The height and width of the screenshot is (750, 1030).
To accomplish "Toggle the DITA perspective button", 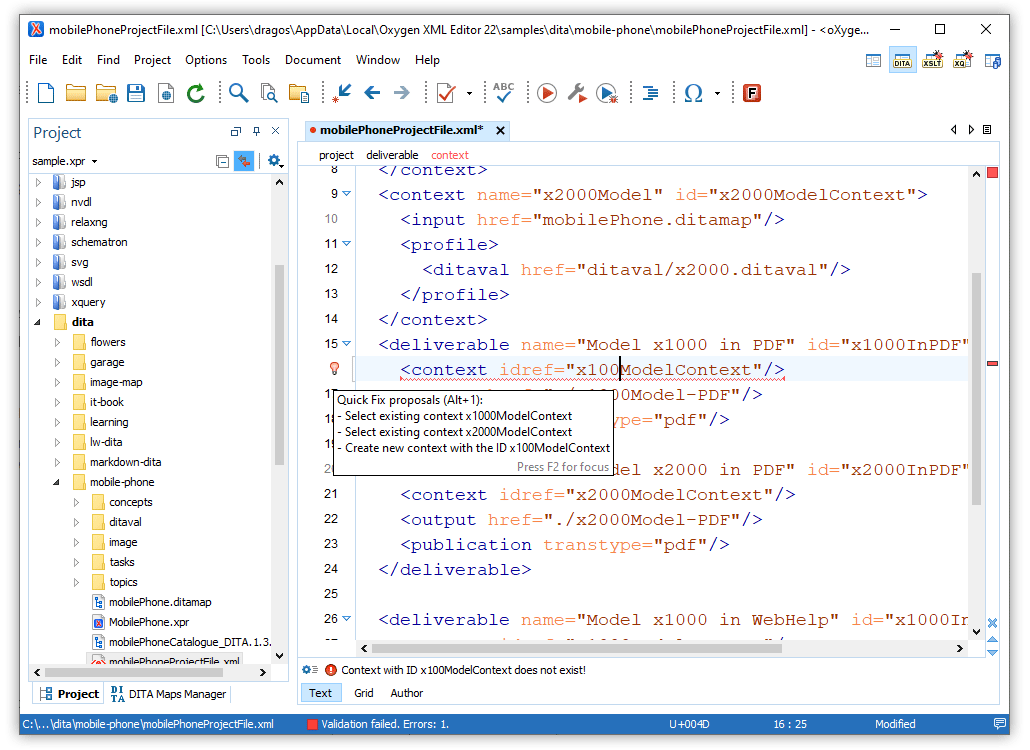I will tap(902, 60).
